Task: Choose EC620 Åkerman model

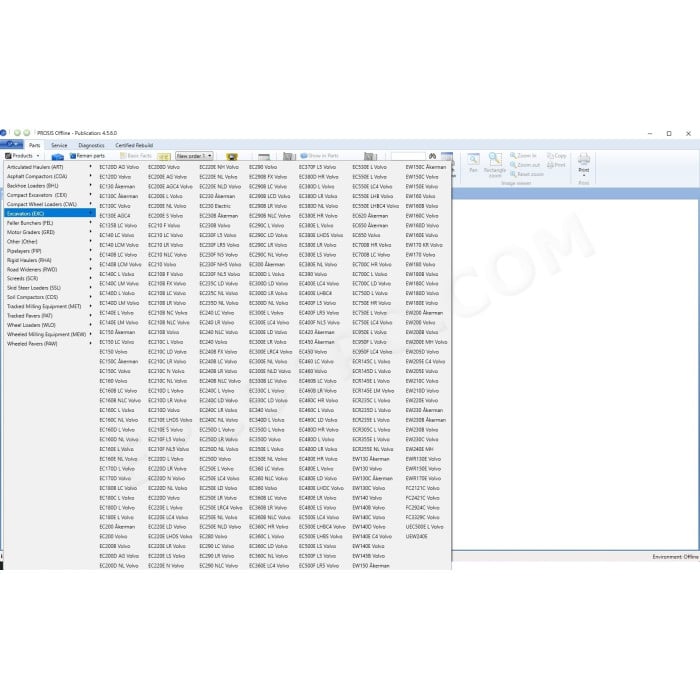Action: click(x=370, y=216)
